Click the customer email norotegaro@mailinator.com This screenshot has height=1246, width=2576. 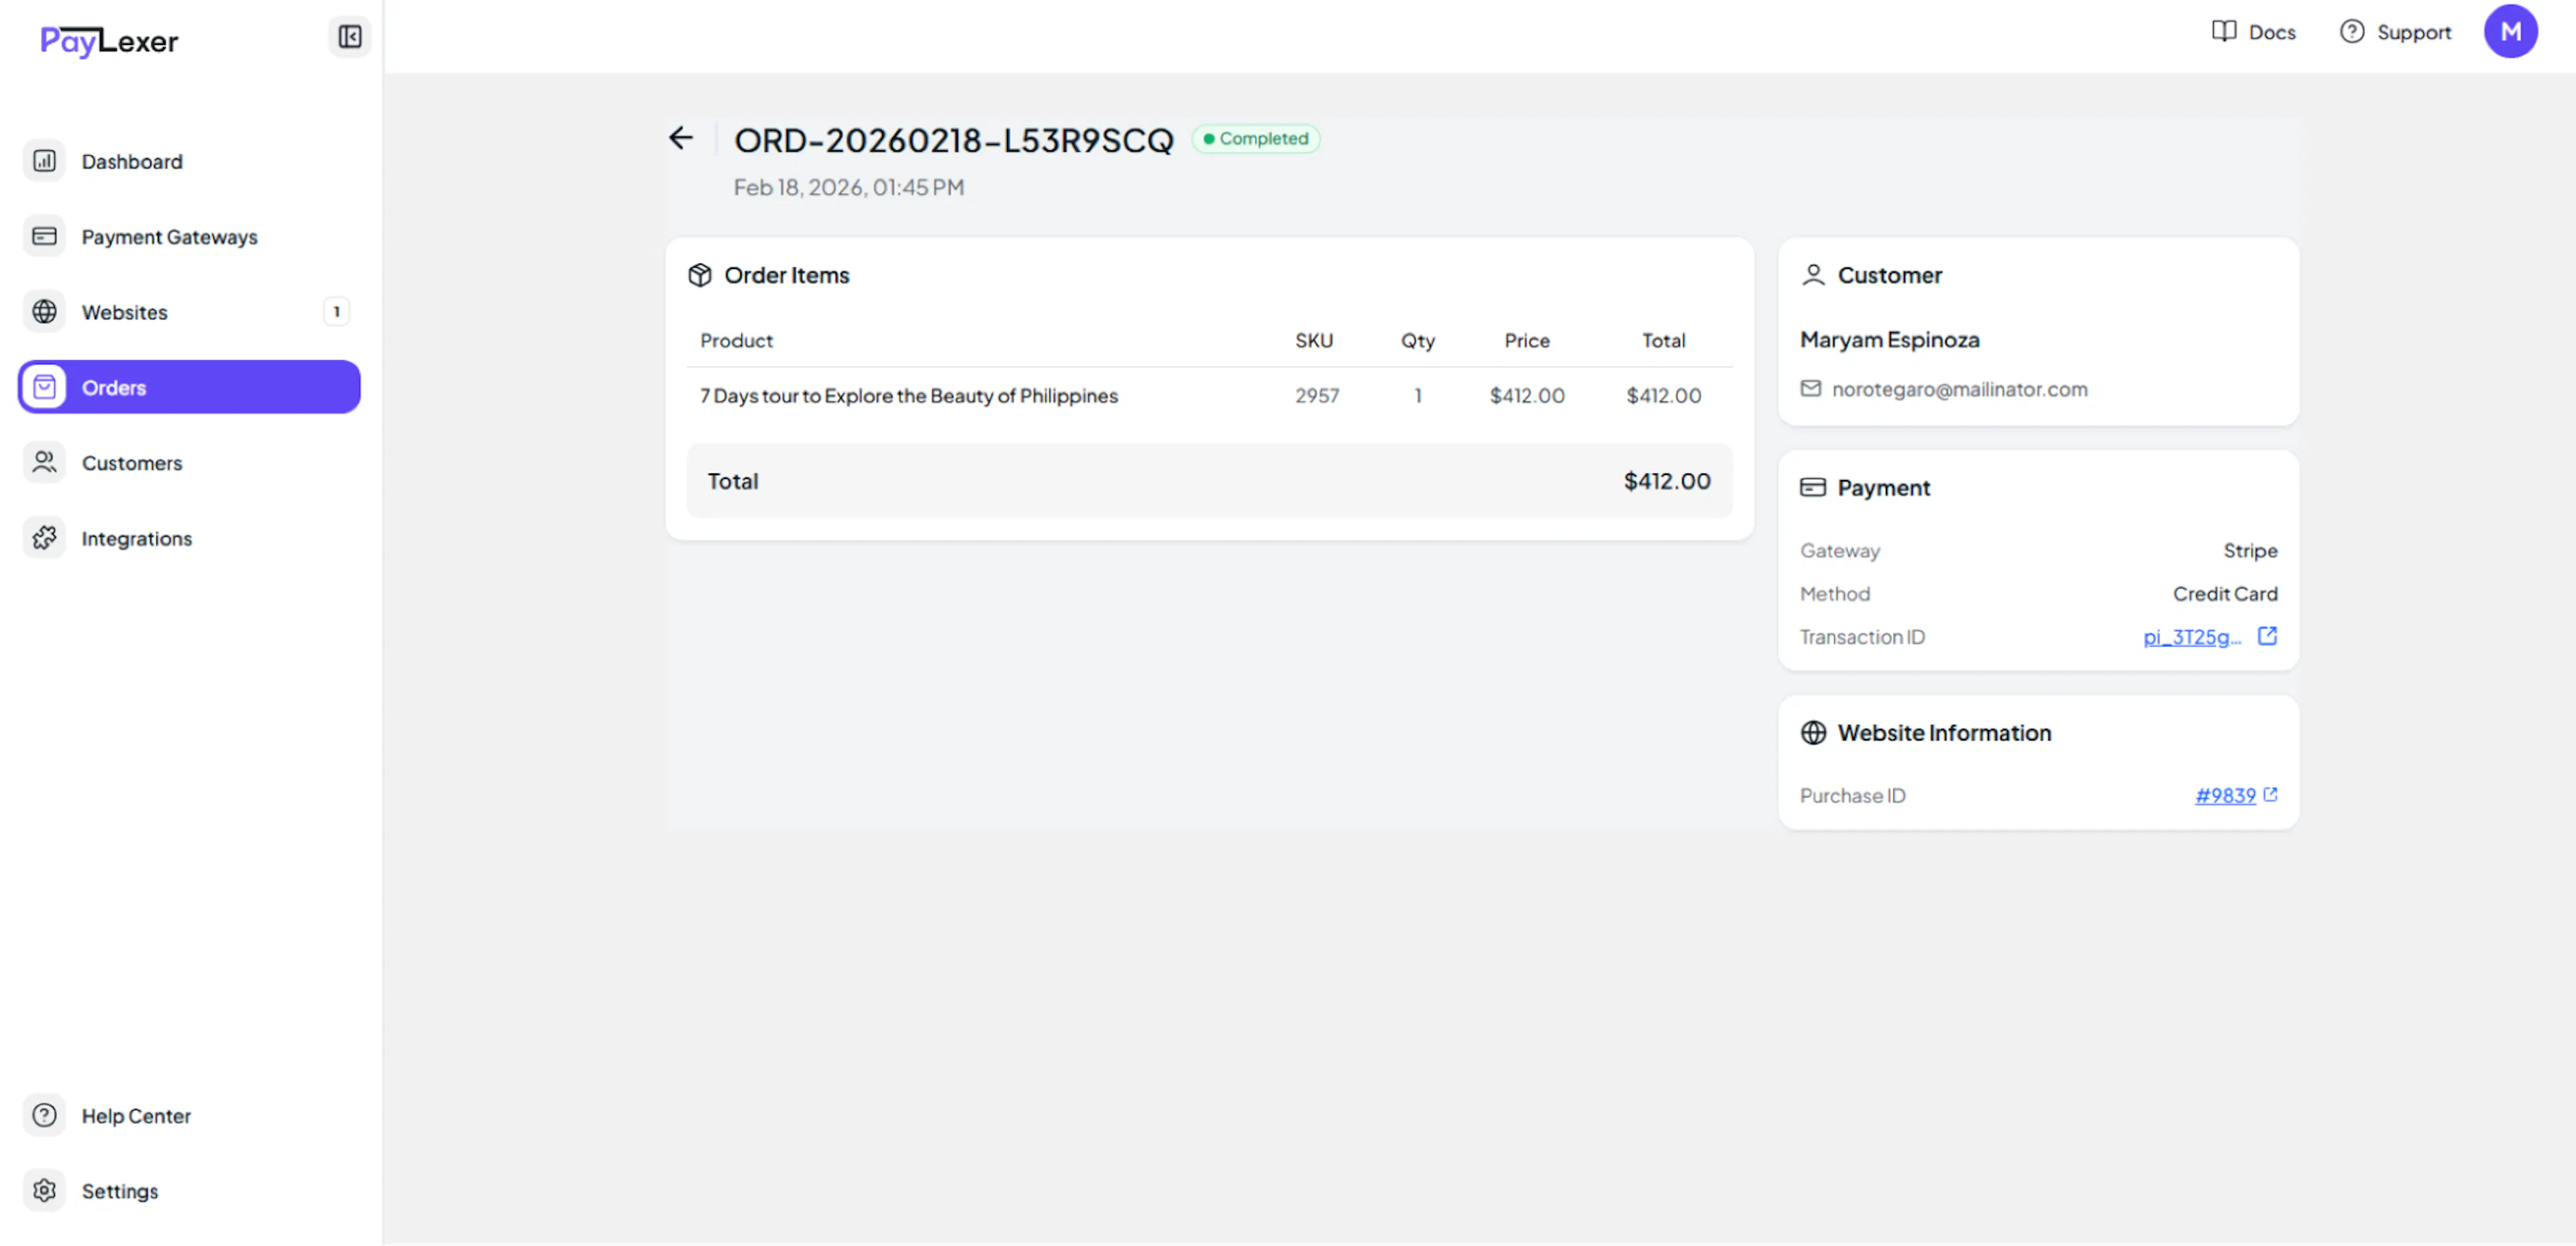[1958, 389]
